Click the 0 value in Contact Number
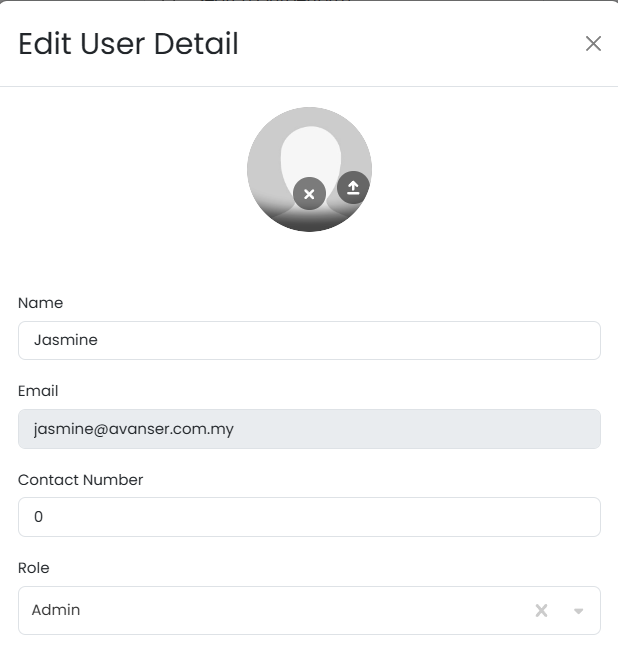The image size is (618, 647). (x=39, y=517)
